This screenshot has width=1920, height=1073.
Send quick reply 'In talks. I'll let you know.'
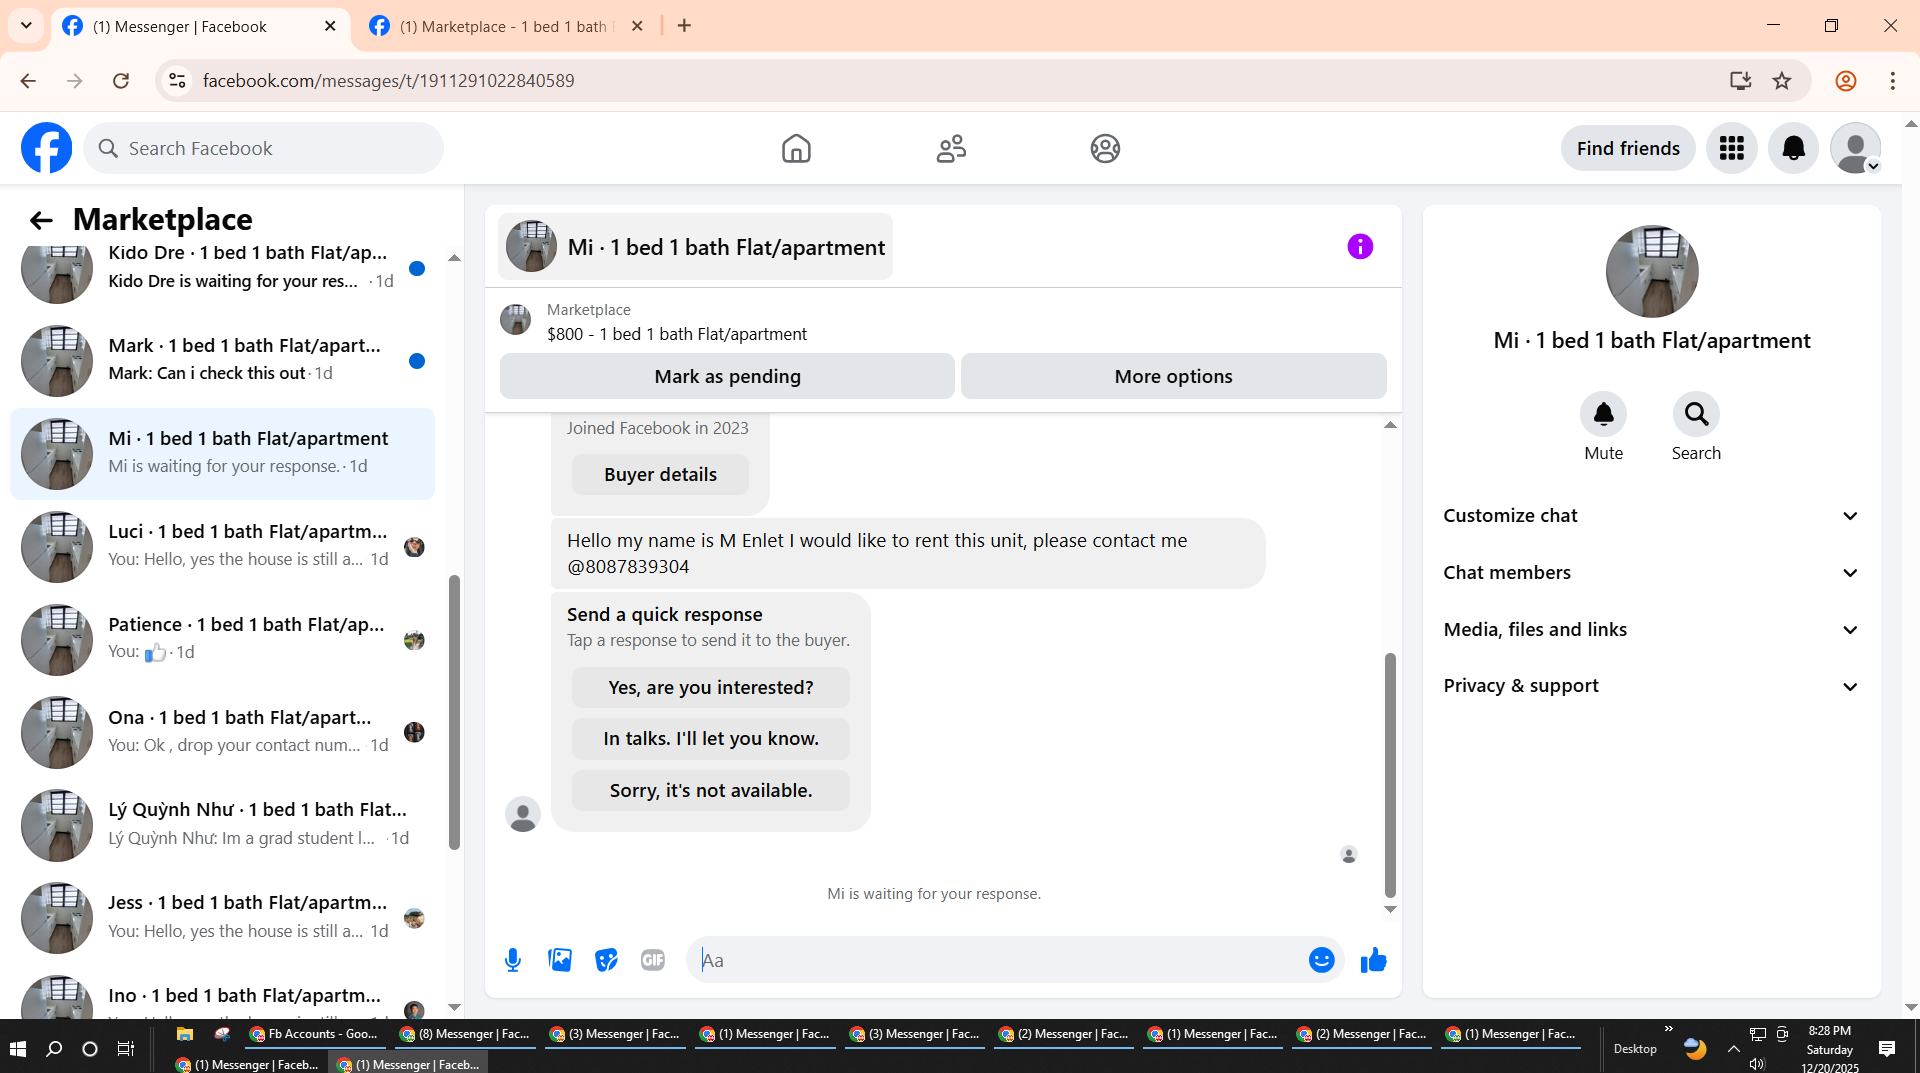(711, 738)
